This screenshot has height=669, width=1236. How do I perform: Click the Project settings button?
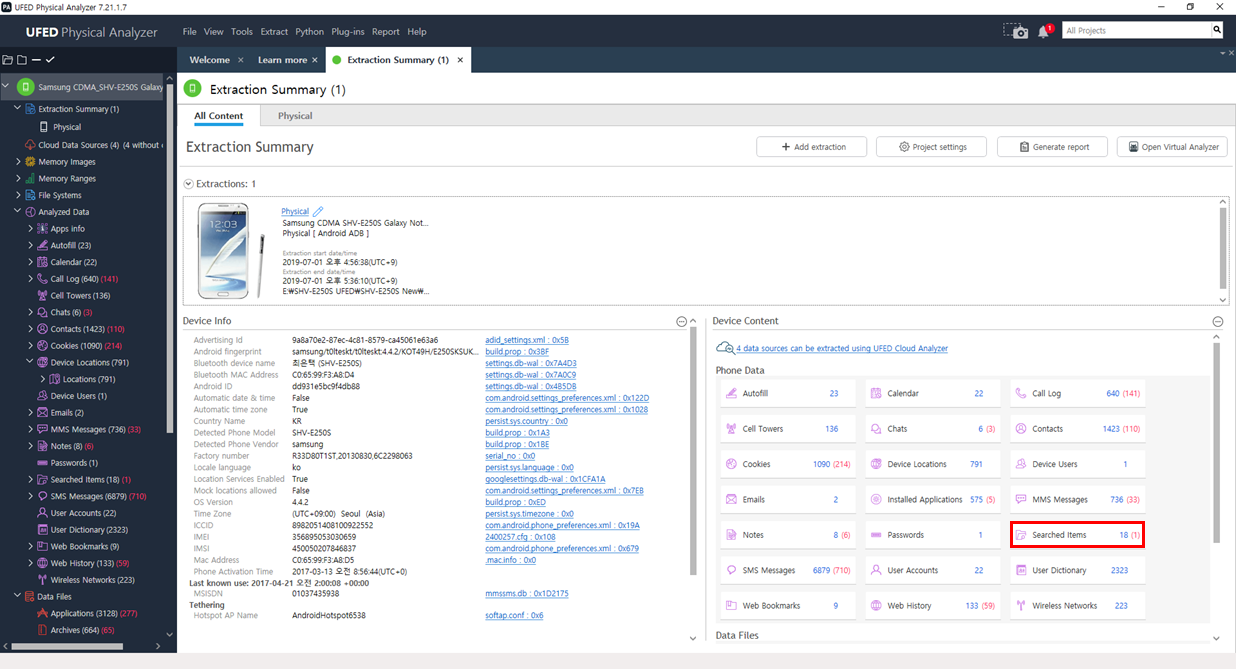coord(932,147)
